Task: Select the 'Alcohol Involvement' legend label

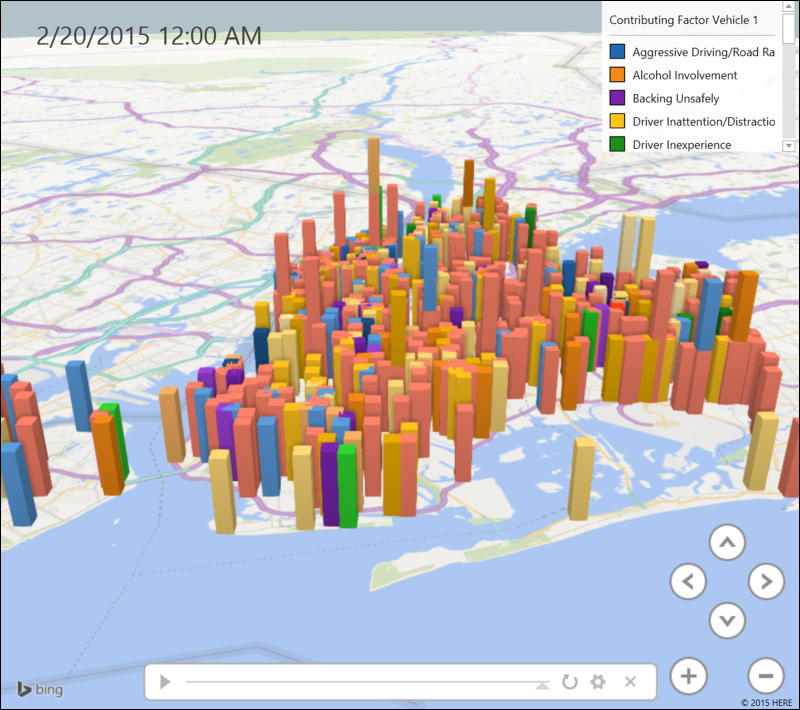Action: tap(685, 75)
